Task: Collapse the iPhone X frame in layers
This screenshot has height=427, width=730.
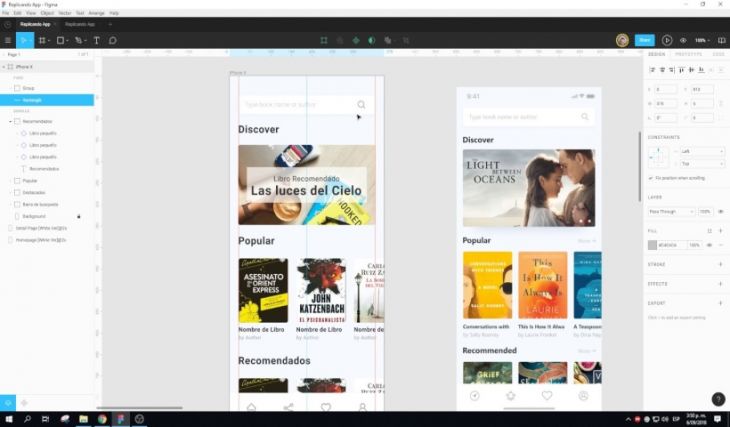Action: 4,67
